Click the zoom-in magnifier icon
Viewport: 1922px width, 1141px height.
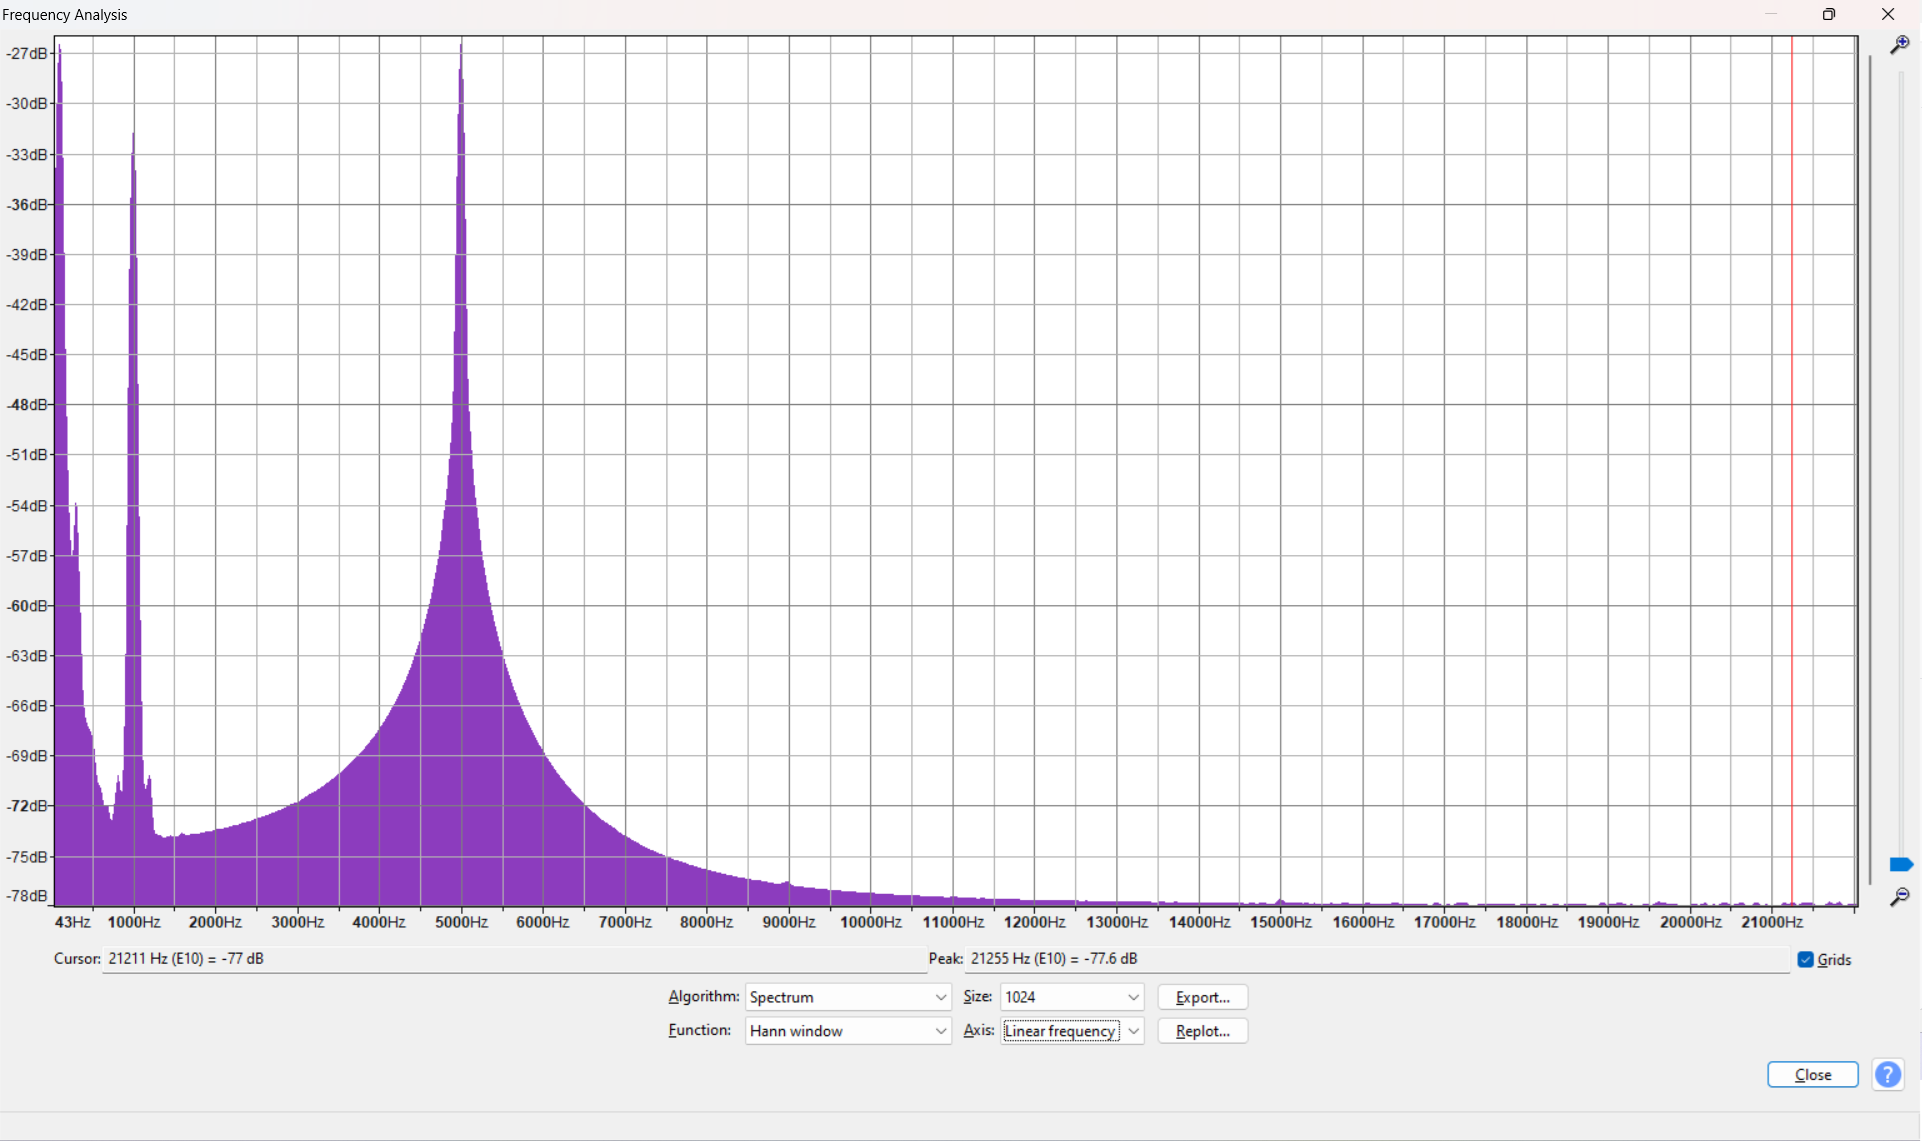point(1901,45)
